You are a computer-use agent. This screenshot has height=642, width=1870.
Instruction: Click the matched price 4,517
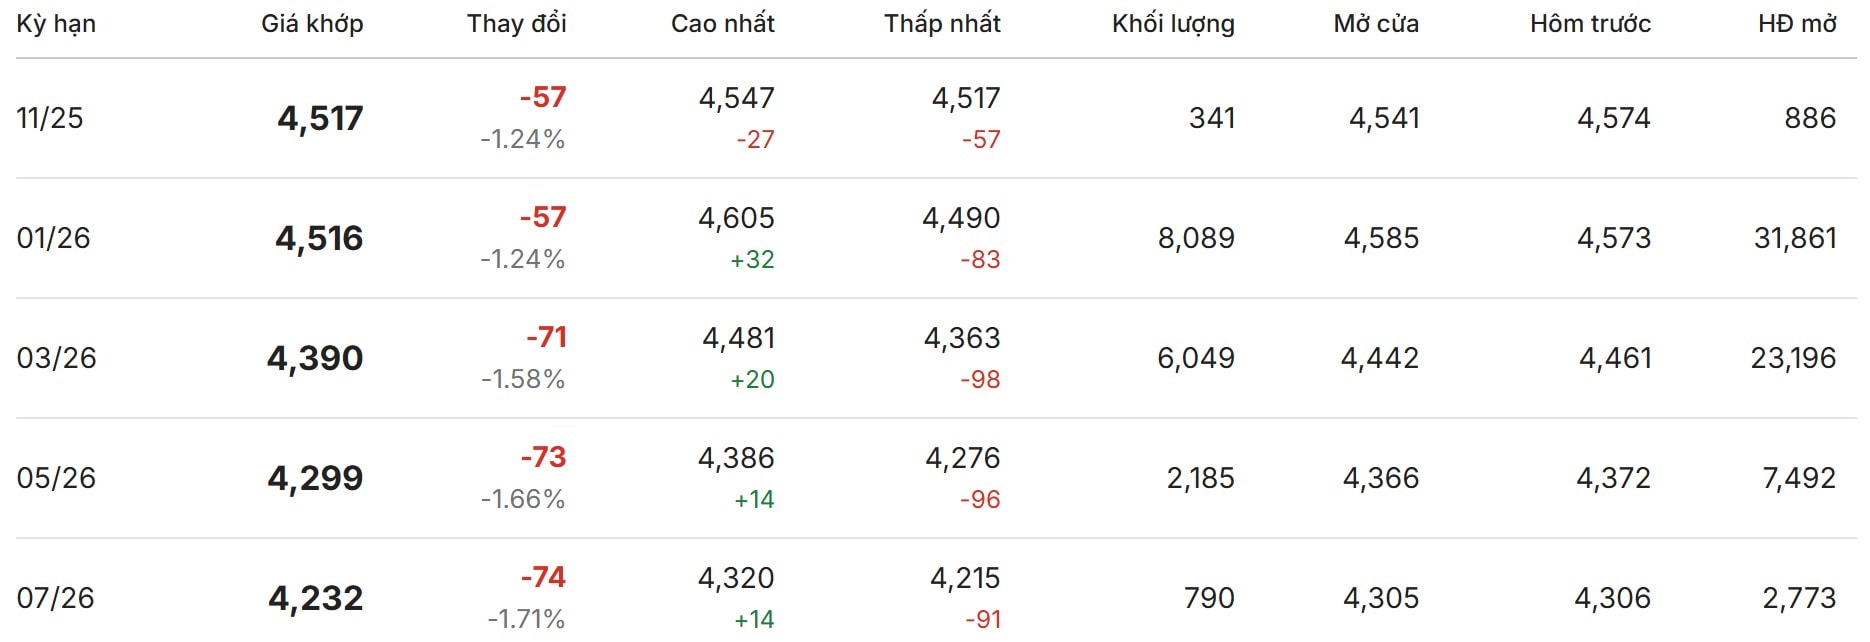[320, 118]
